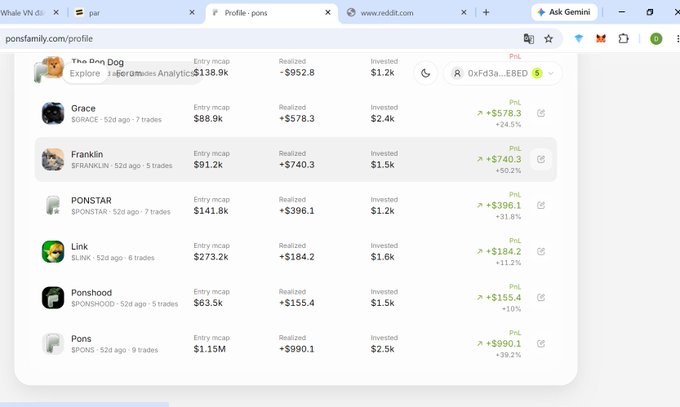This screenshot has height=407, width=680.
Task: Open the green Chrome profile avatar
Action: pyautogui.click(x=656, y=39)
